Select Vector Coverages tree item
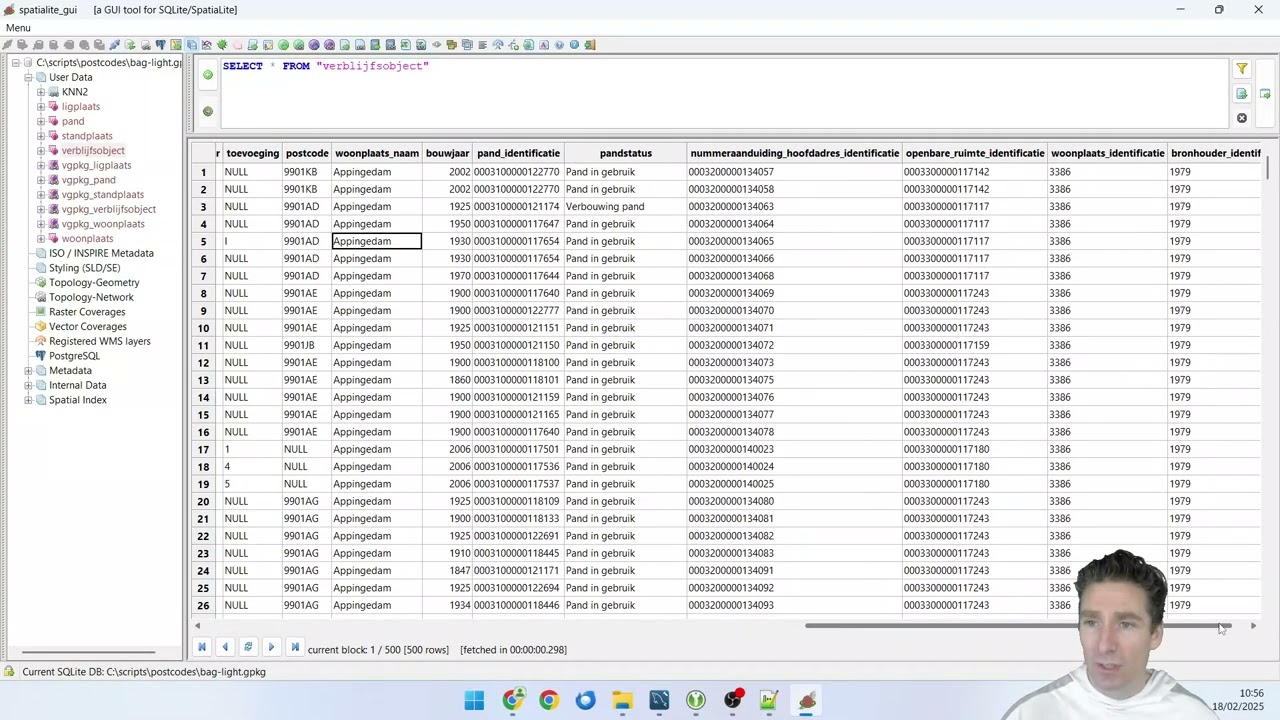Image resolution: width=1280 pixels, height=720 pixels. [88, 326]
